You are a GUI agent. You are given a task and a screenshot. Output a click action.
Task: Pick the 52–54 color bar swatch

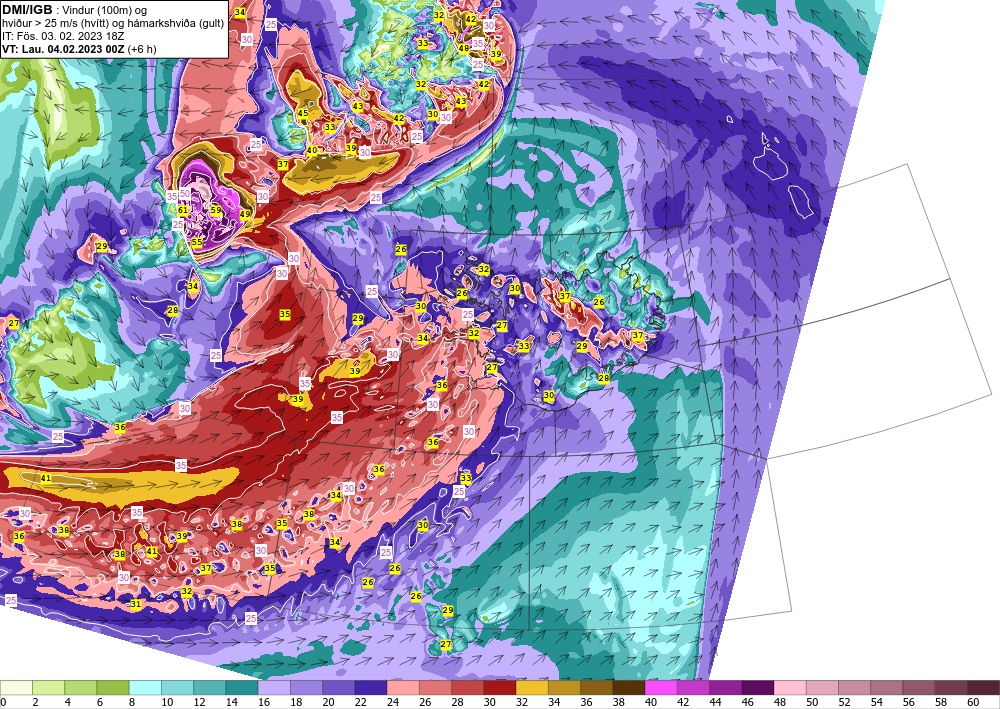click(x=855, y=687)
